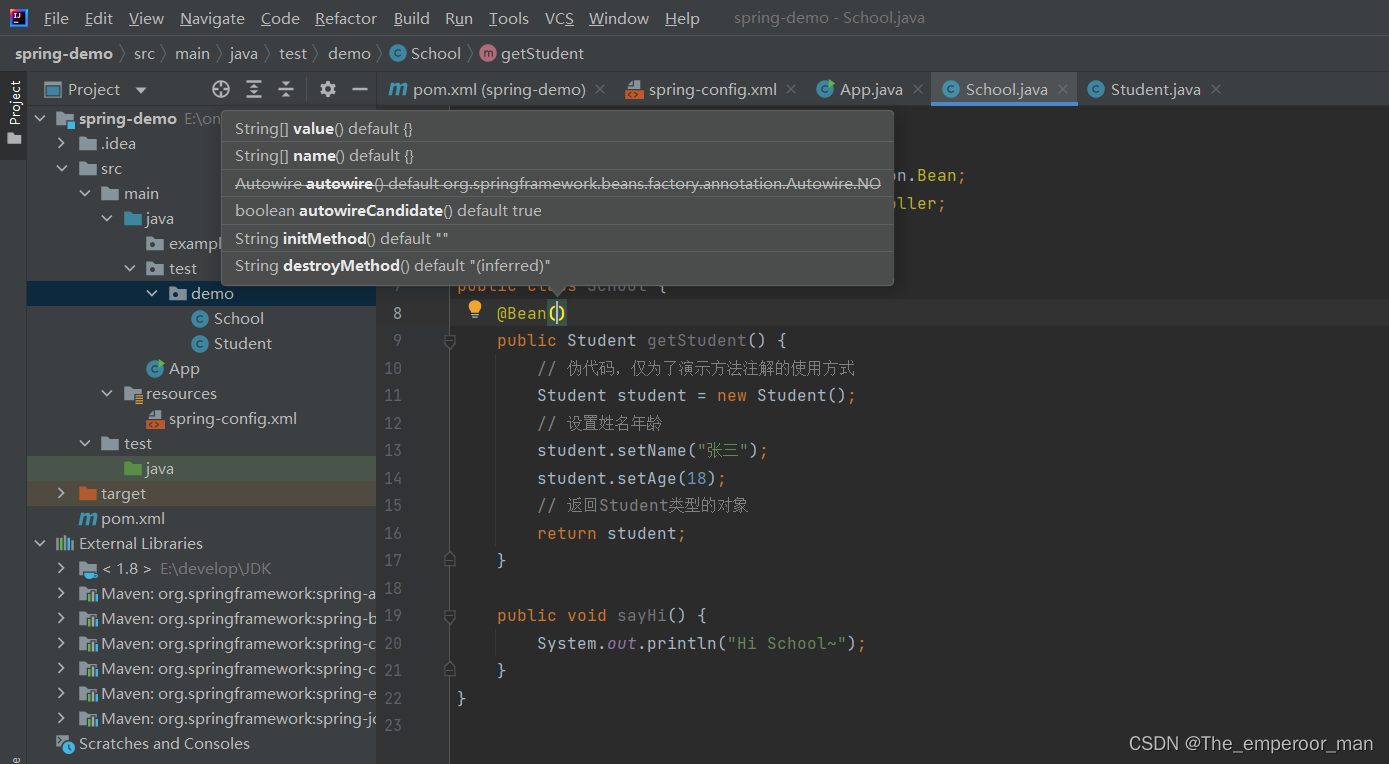Click the pom.xml Maven icon in tree
Viewport: 1389px width, 764px height.
[x=88, y=519]
